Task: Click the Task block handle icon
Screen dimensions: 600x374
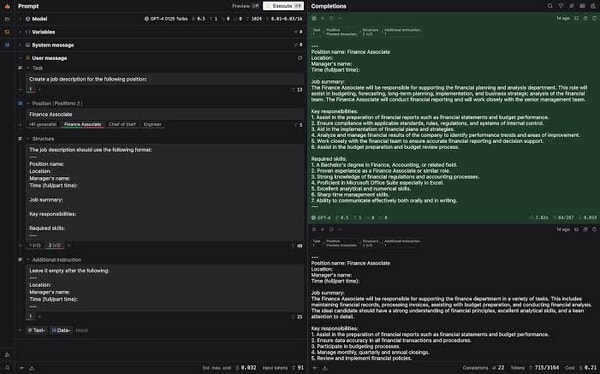Action: (20, 68)
